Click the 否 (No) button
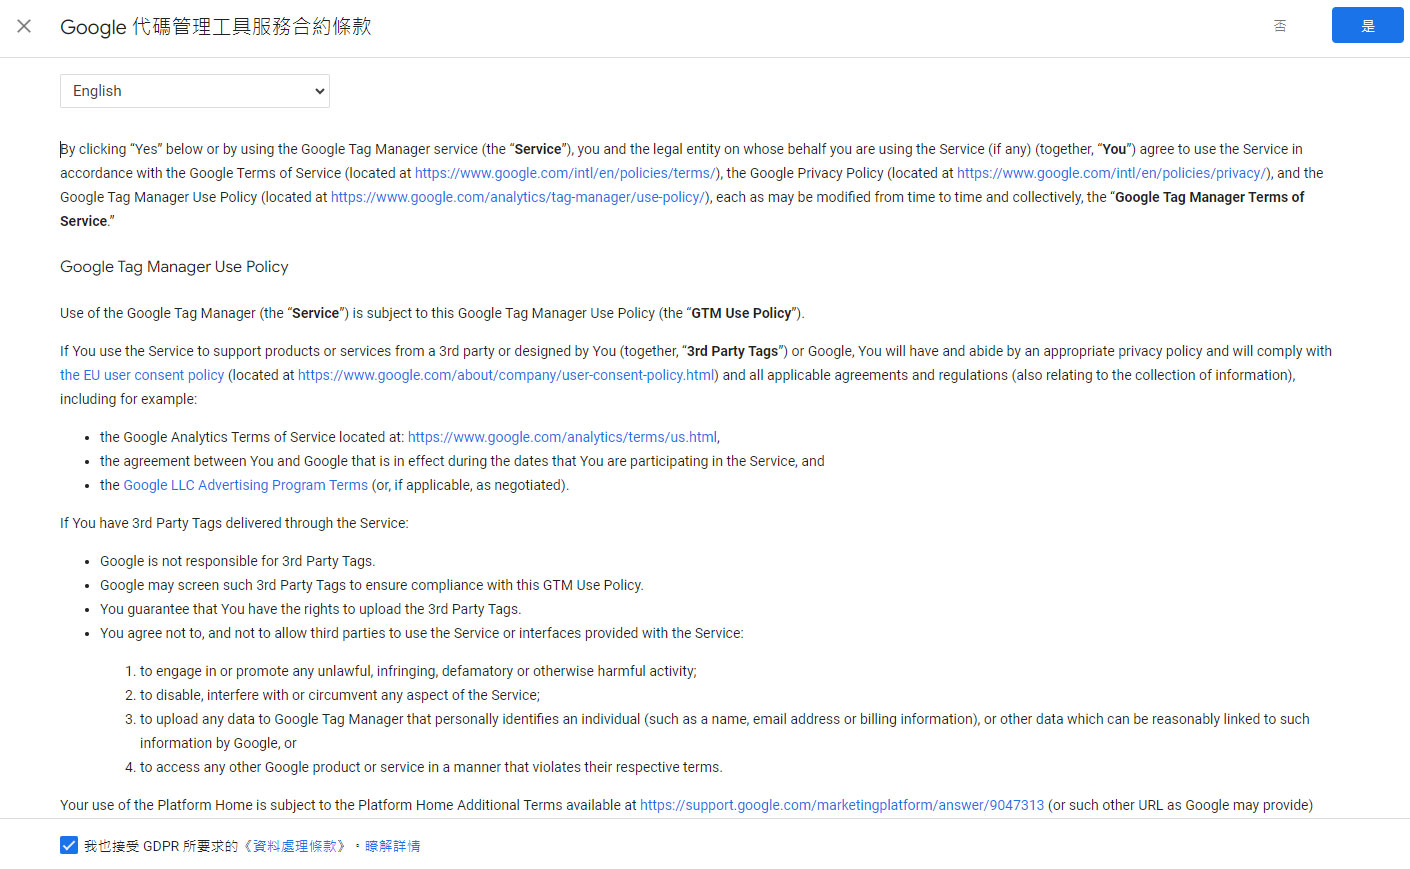The height and width of the screenshot is (869, 1410). click(1280, 26)
